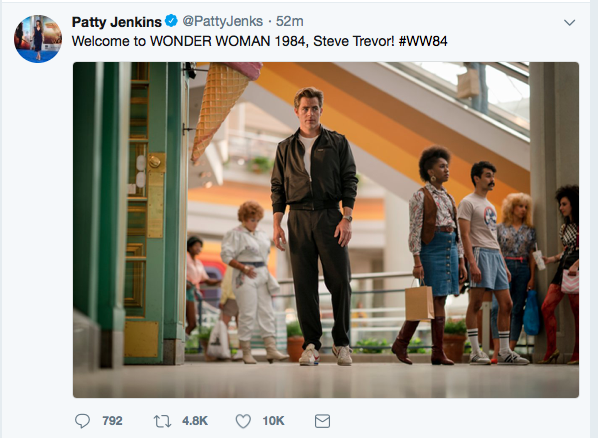Click the reply speech bubble icon
Screen dimensions: 598x438
tap(82, 421)
